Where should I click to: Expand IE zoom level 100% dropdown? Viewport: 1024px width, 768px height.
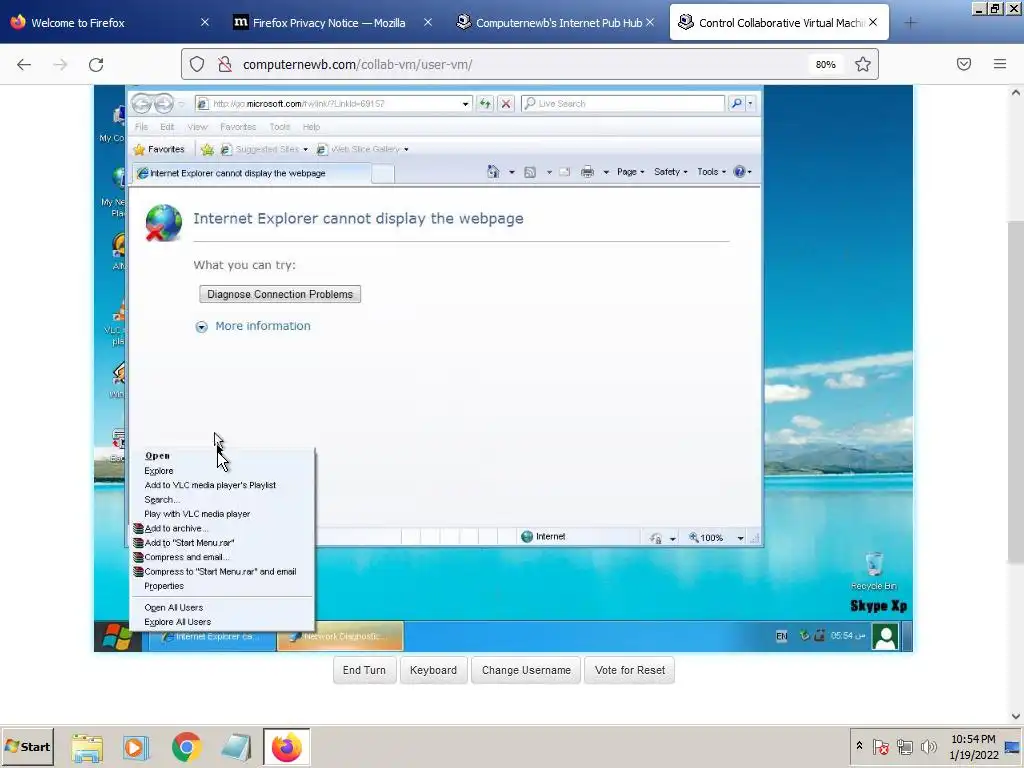click(740, 538)
